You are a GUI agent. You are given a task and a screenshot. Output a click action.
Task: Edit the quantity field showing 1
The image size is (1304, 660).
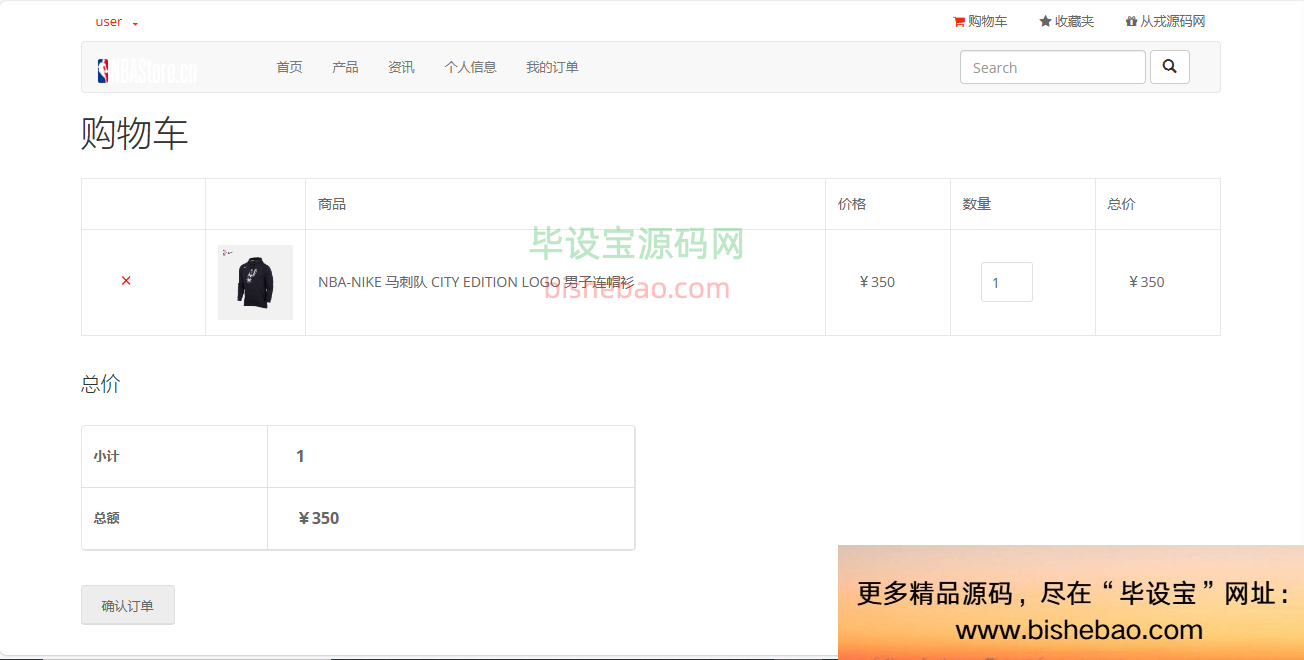pyautogui.click(x=1007, y=282)
